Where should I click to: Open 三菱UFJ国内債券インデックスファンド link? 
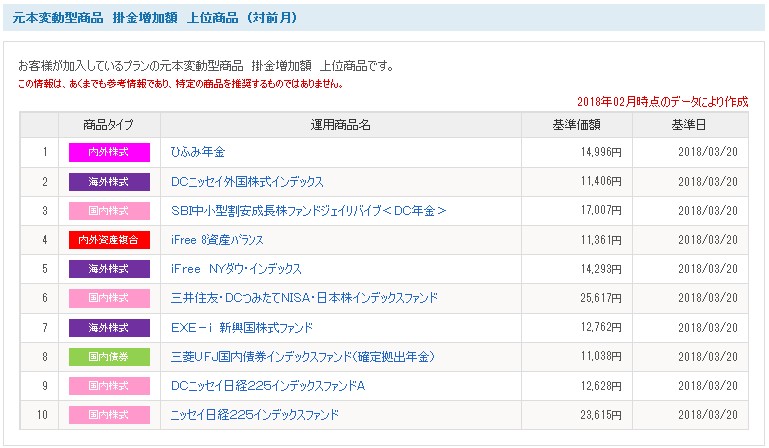[x=303, y=357]
